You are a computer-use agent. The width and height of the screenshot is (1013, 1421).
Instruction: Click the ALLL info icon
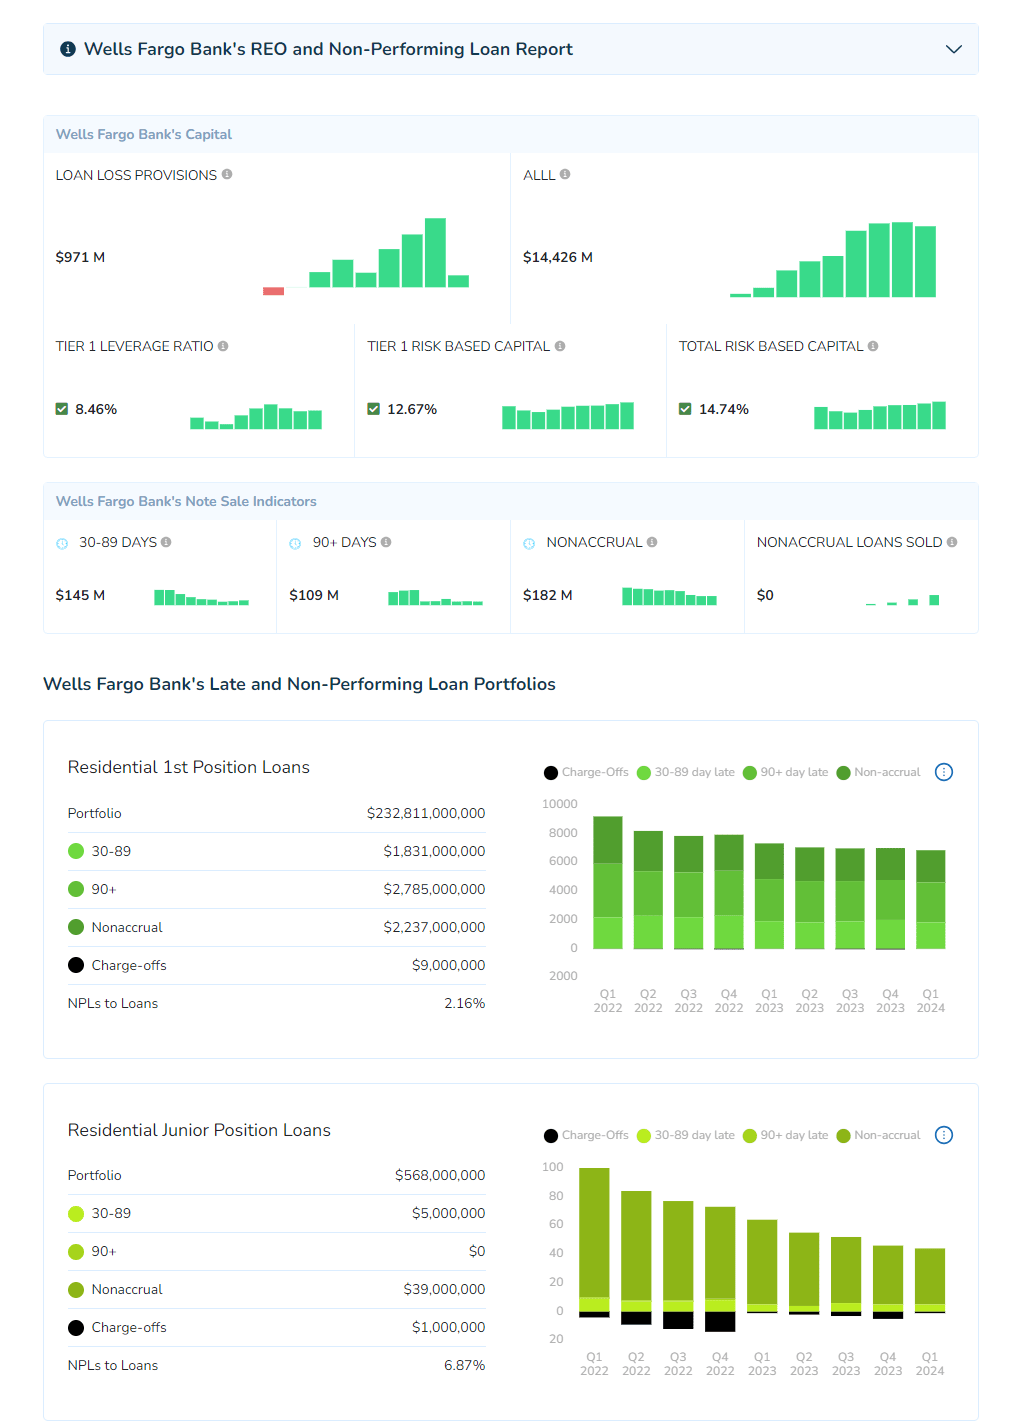[x=565, y=174]
